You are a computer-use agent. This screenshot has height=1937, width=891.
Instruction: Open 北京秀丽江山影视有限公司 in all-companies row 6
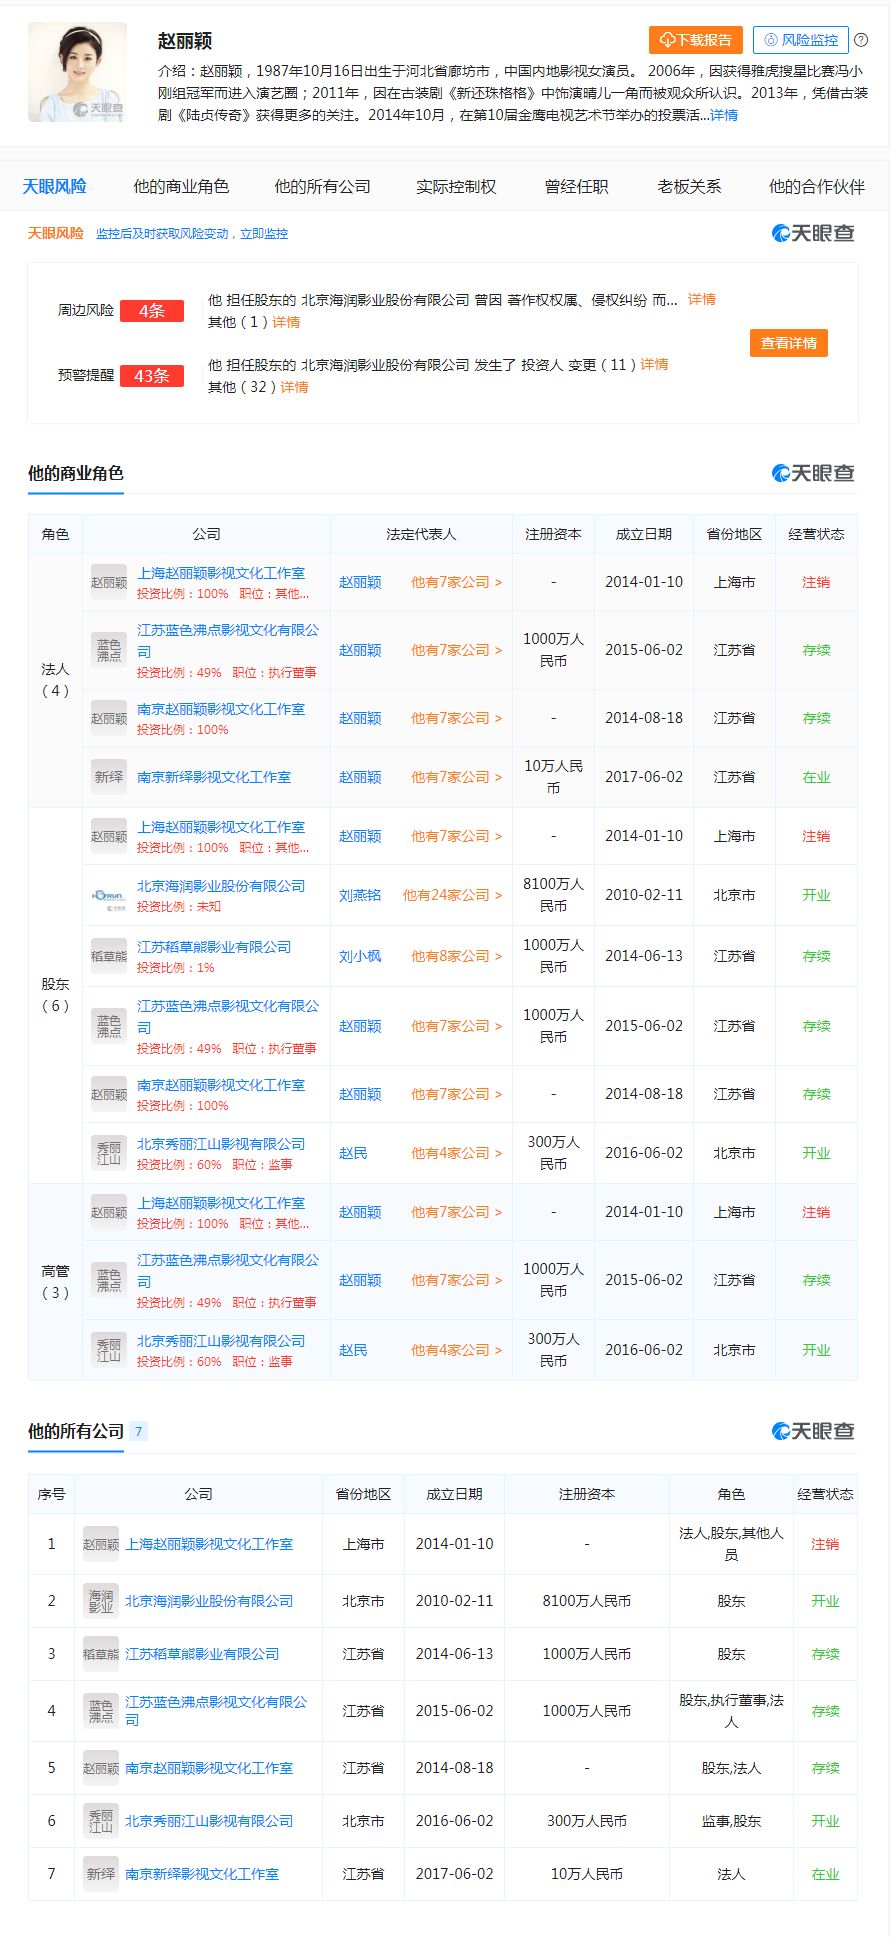click(x=209, y=1821)
